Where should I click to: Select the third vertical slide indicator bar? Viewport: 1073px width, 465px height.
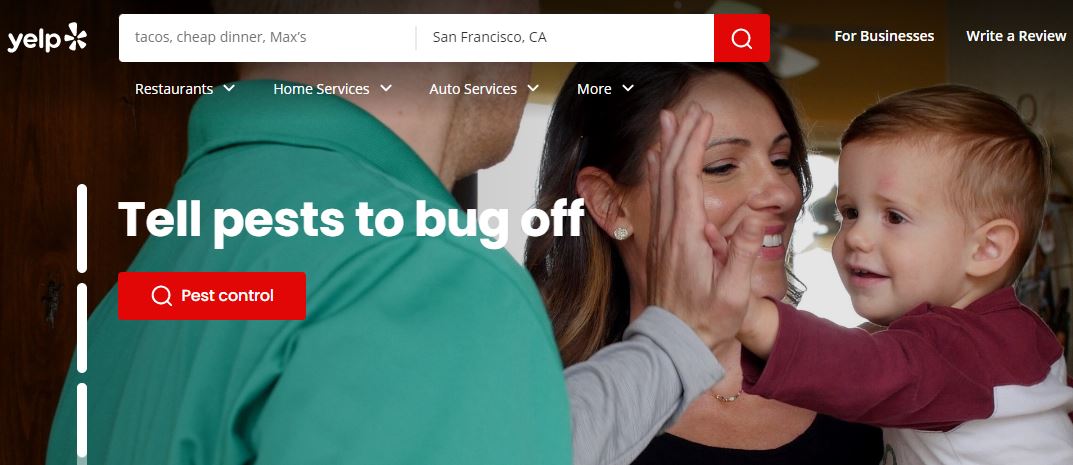coord(82,421)
